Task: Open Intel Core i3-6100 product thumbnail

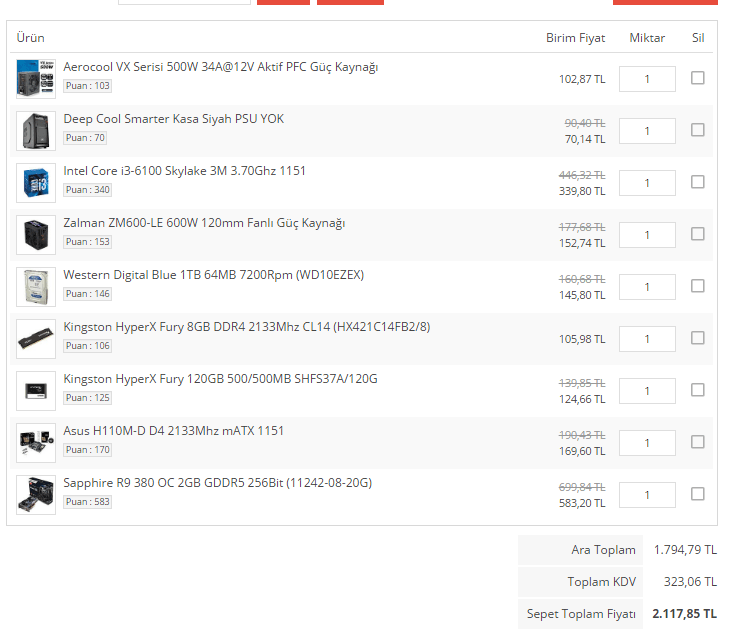Action: pyautogui.click(x=36, y=183)
